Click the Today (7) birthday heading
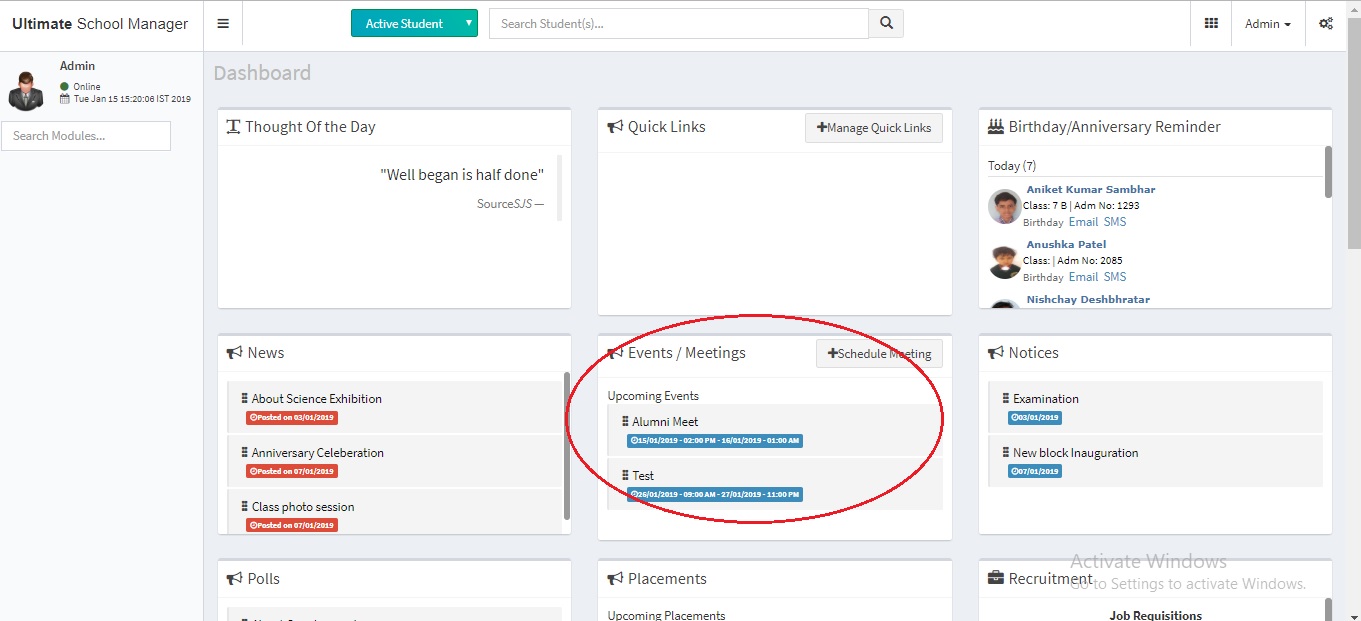Image resolution: width=1361 pixels, height=621 pixels. pyautogui.click(x=1012, y=166)
